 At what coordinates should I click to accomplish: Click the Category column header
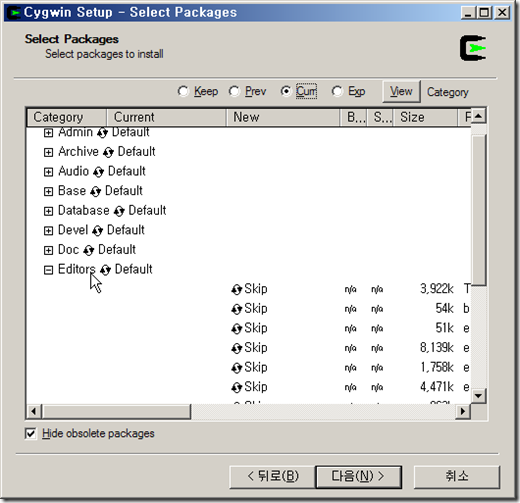pos(67,117)
